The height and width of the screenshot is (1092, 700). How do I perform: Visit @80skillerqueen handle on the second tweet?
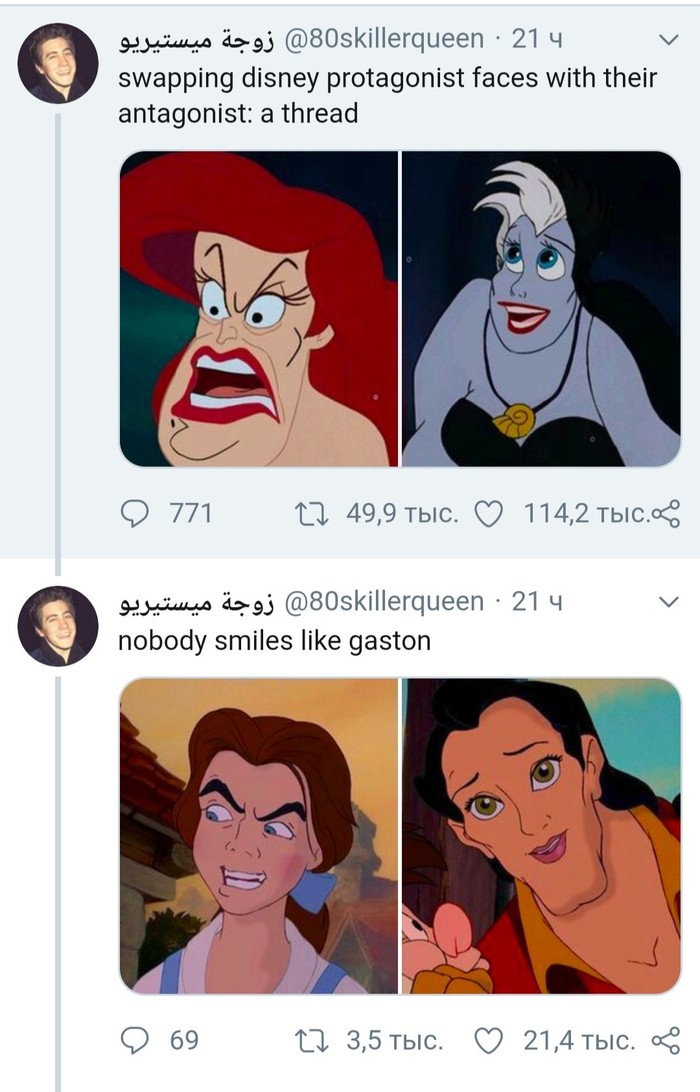pyautogui.click(x=384, y=601)
